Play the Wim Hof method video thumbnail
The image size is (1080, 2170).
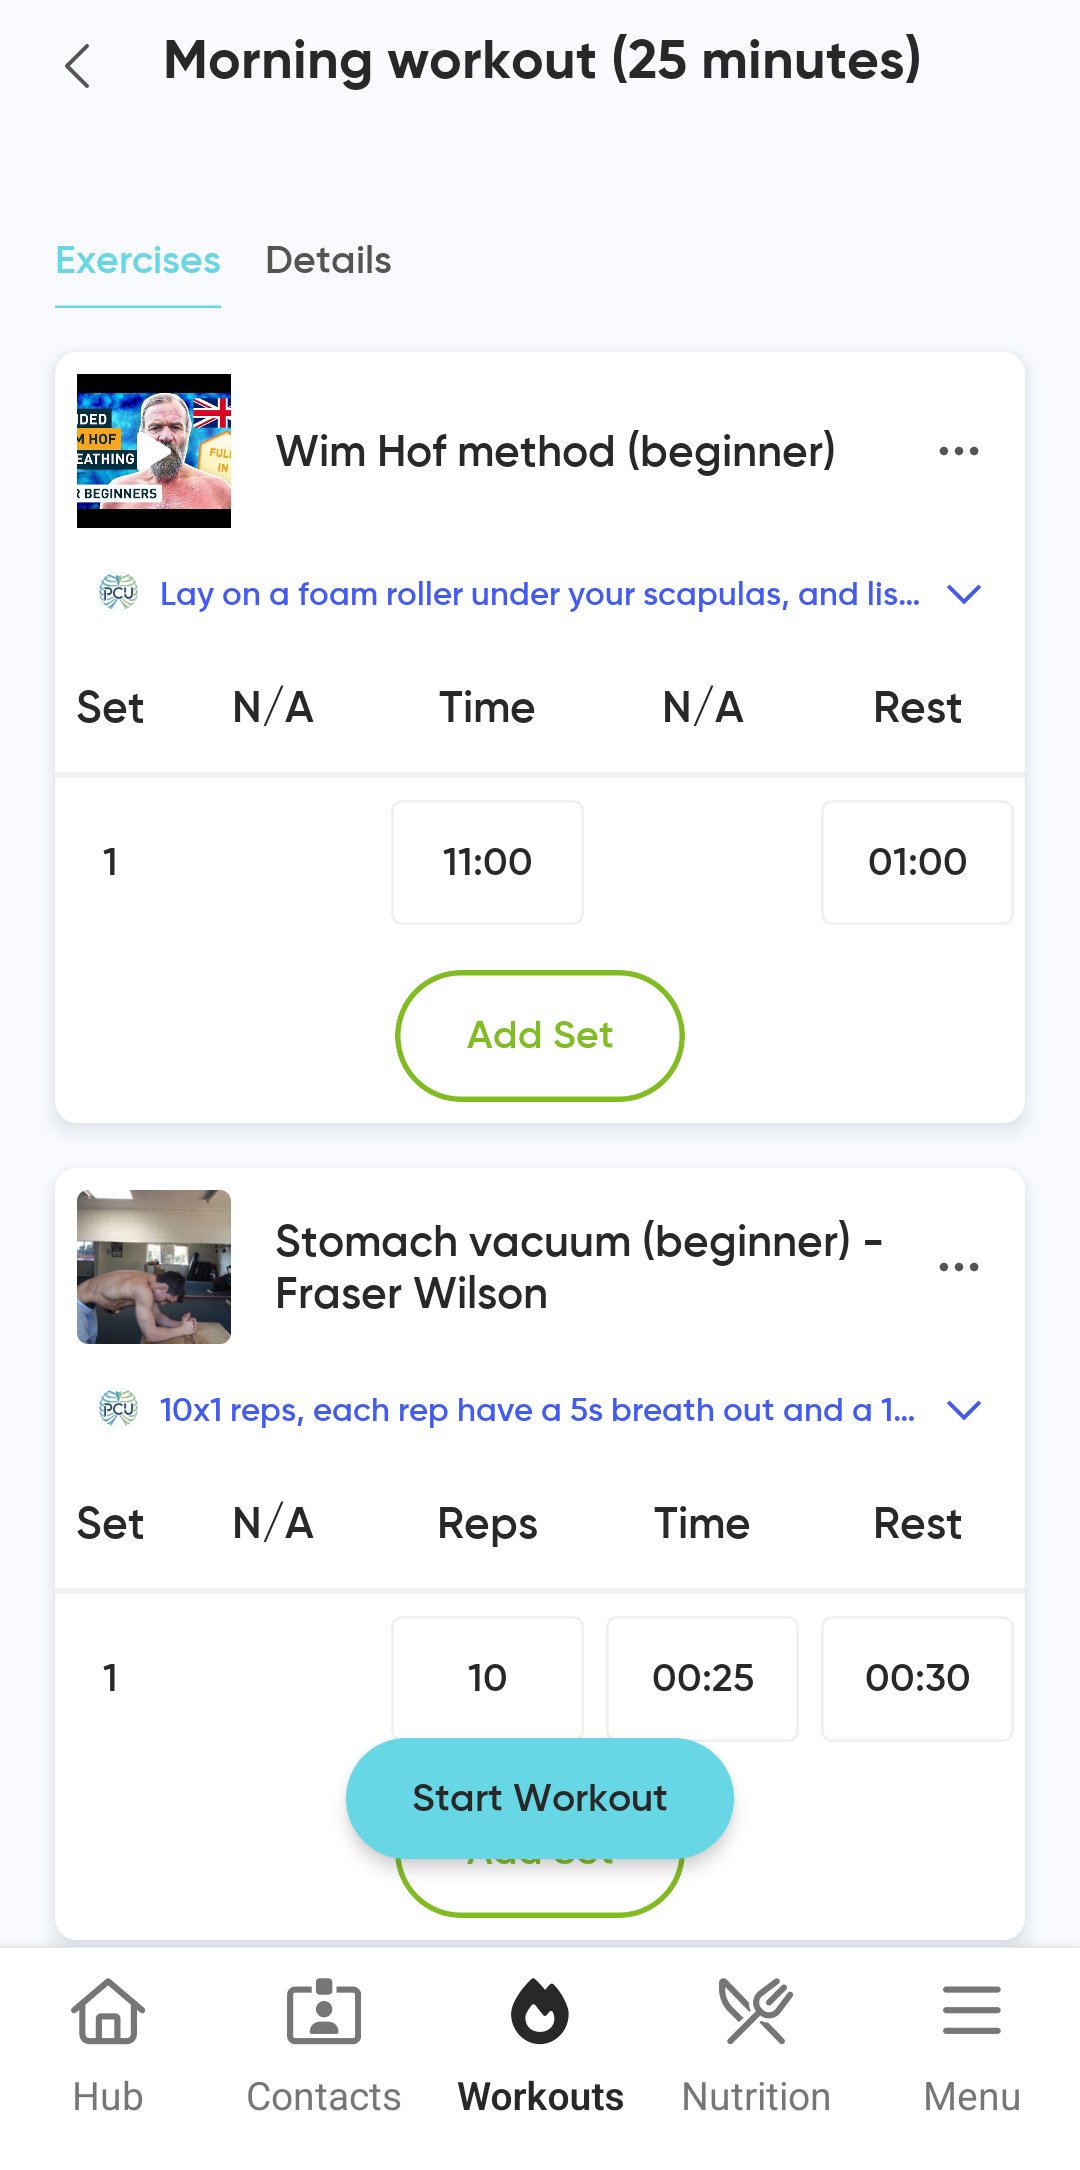pyautogui.click(x=154, y=451)
